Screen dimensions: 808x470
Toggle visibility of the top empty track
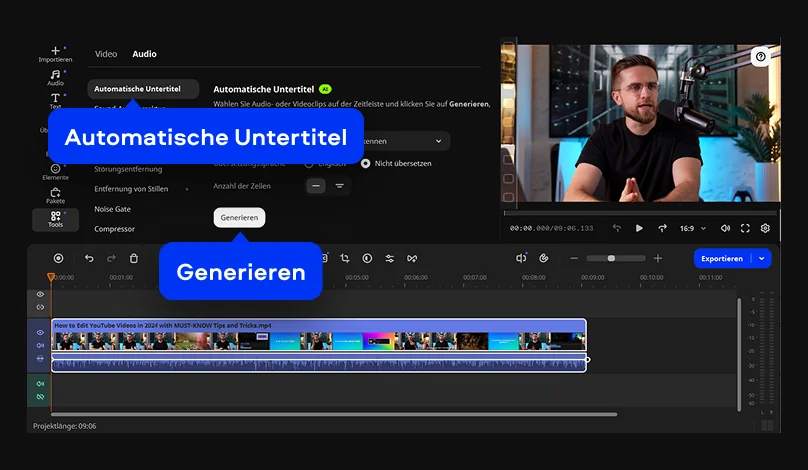click(x=40, y=294)
